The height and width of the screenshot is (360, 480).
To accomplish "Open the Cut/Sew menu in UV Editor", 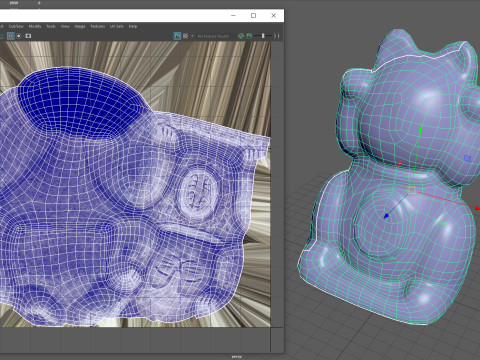I will coord(16,26).
